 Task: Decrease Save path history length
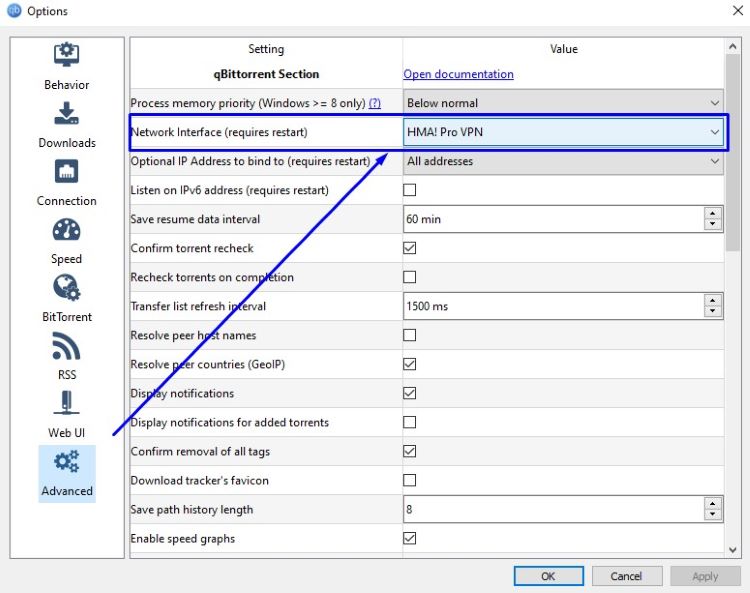(x=713, y=515)
